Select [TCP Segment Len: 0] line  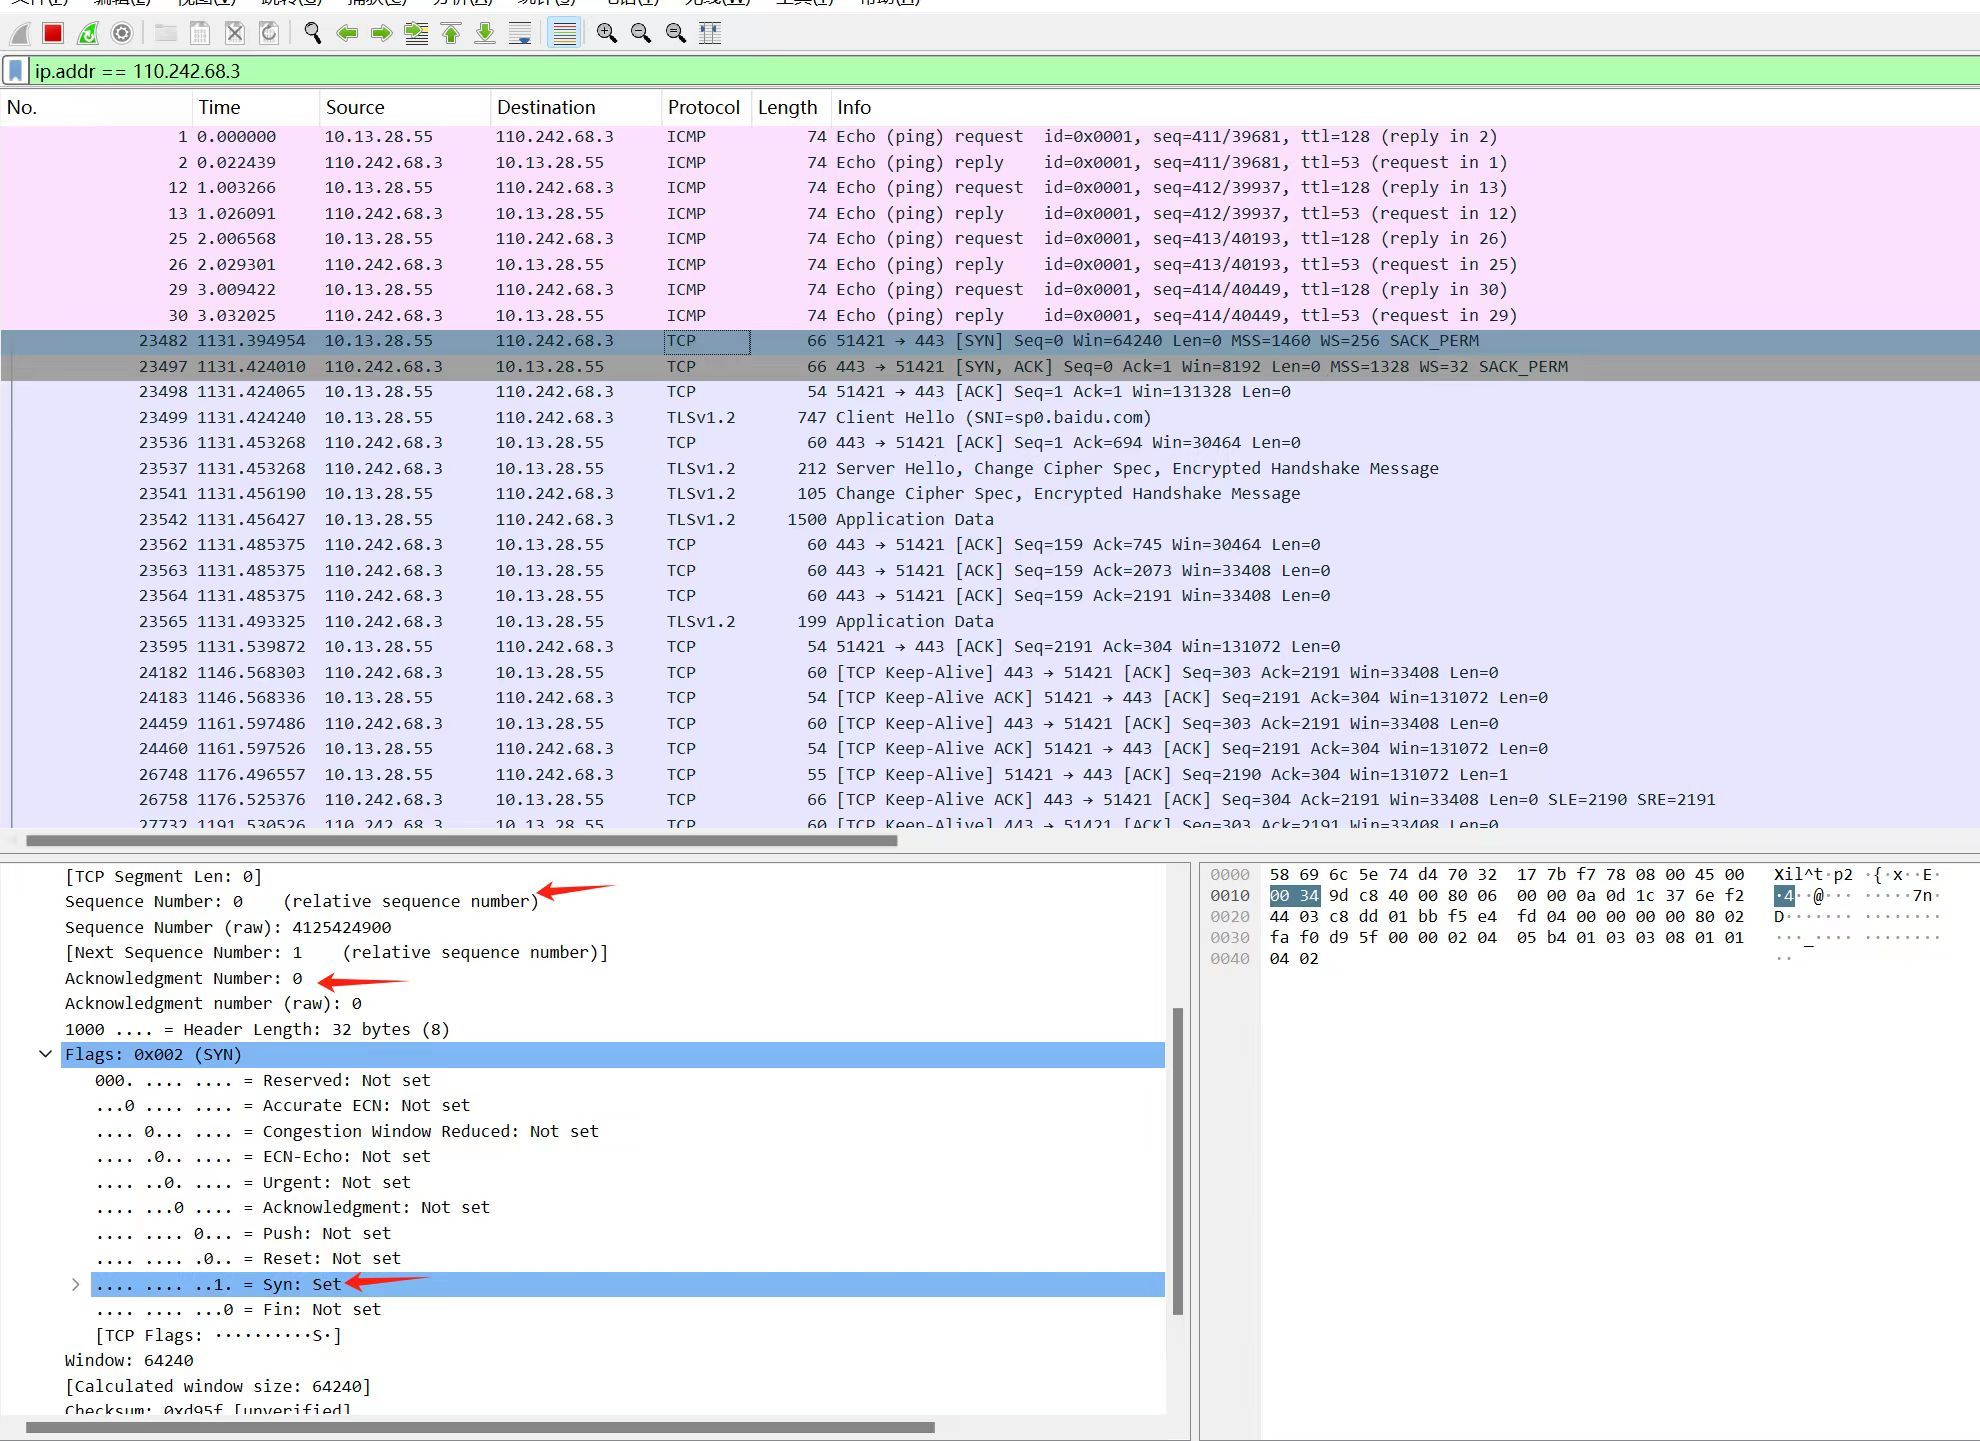point(163,876)
